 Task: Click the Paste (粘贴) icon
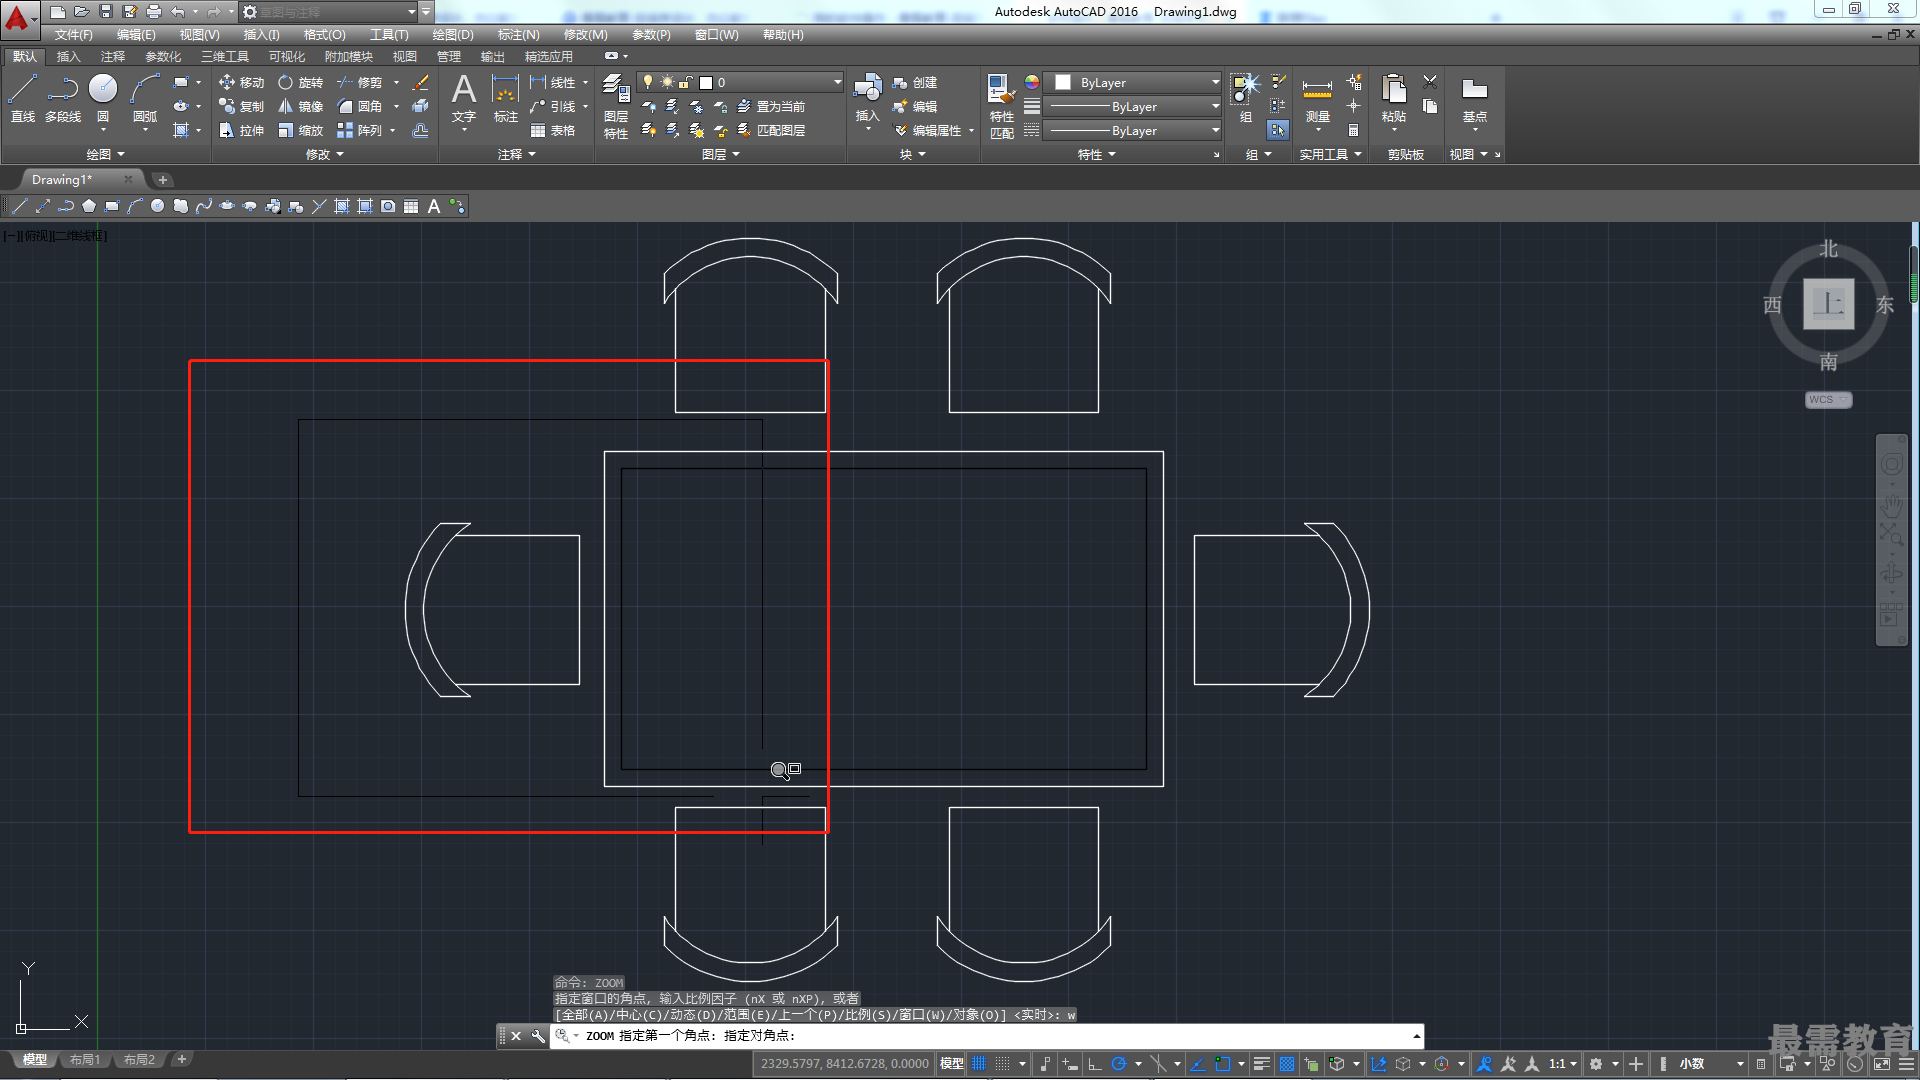pyautogui.click(x=1393, y=98)
